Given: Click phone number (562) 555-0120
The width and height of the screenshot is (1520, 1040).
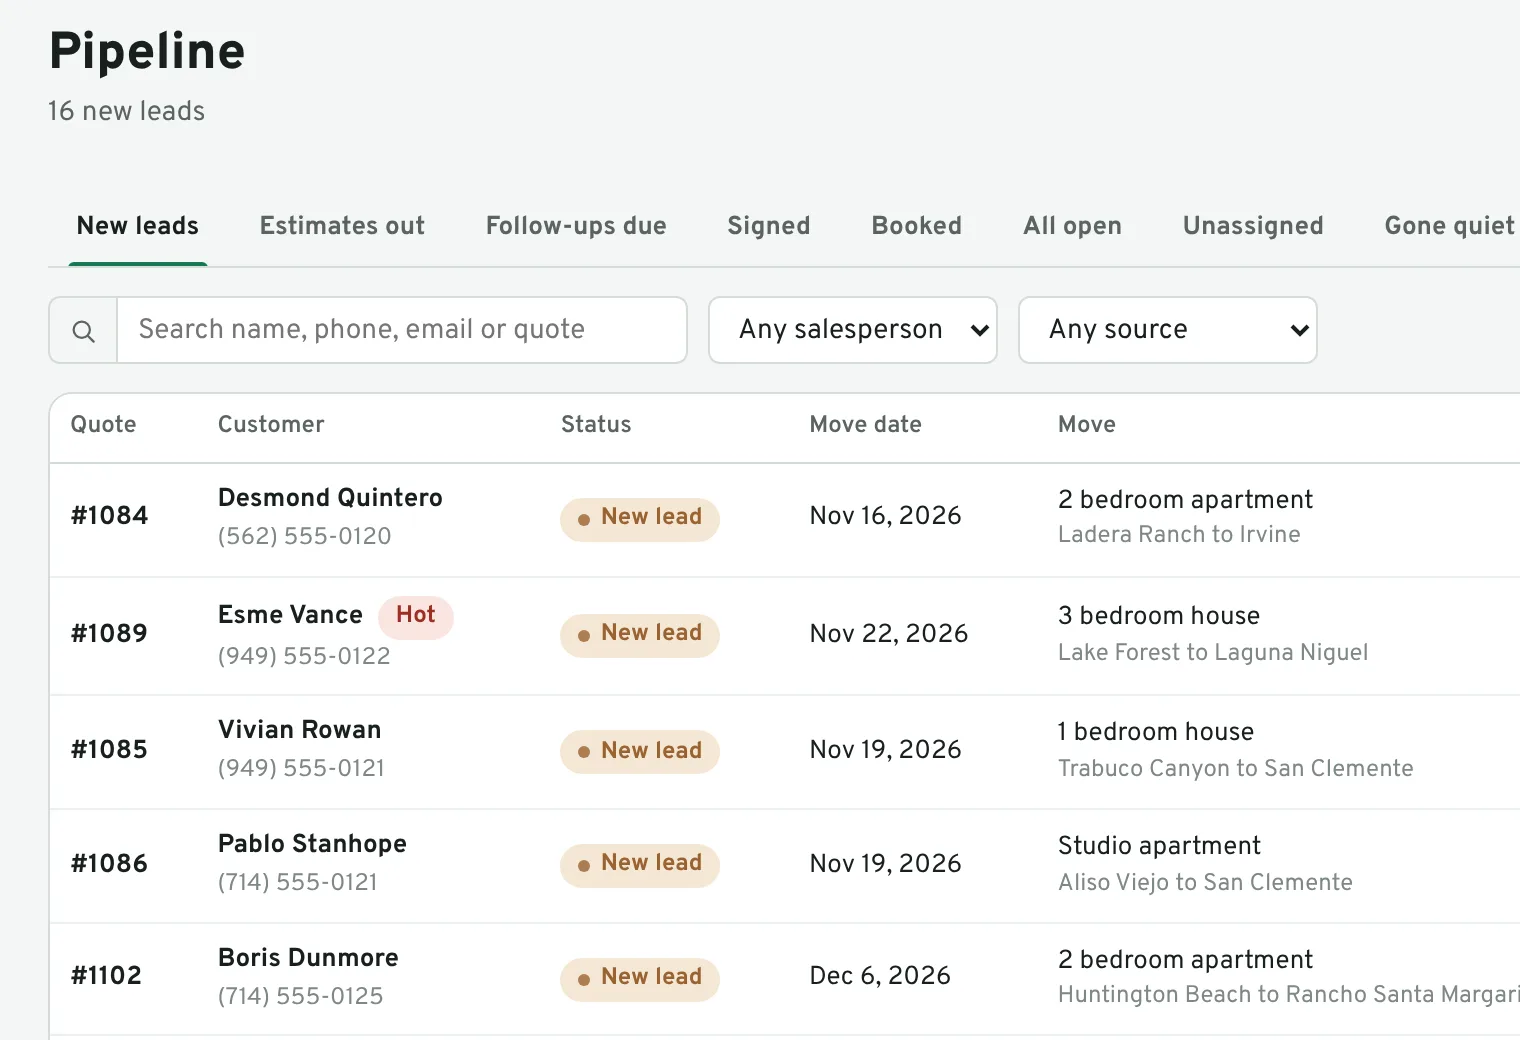Looking at the screenshot, I should tap(304, 536).
